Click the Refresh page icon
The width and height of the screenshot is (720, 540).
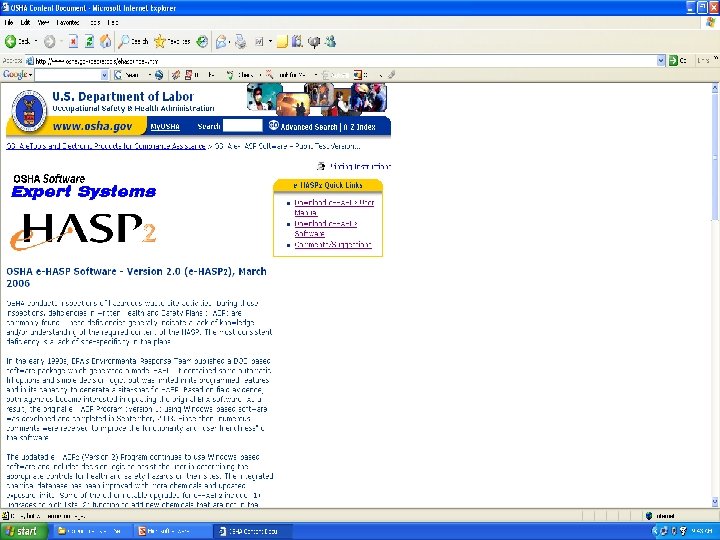(x=90, y=42)
